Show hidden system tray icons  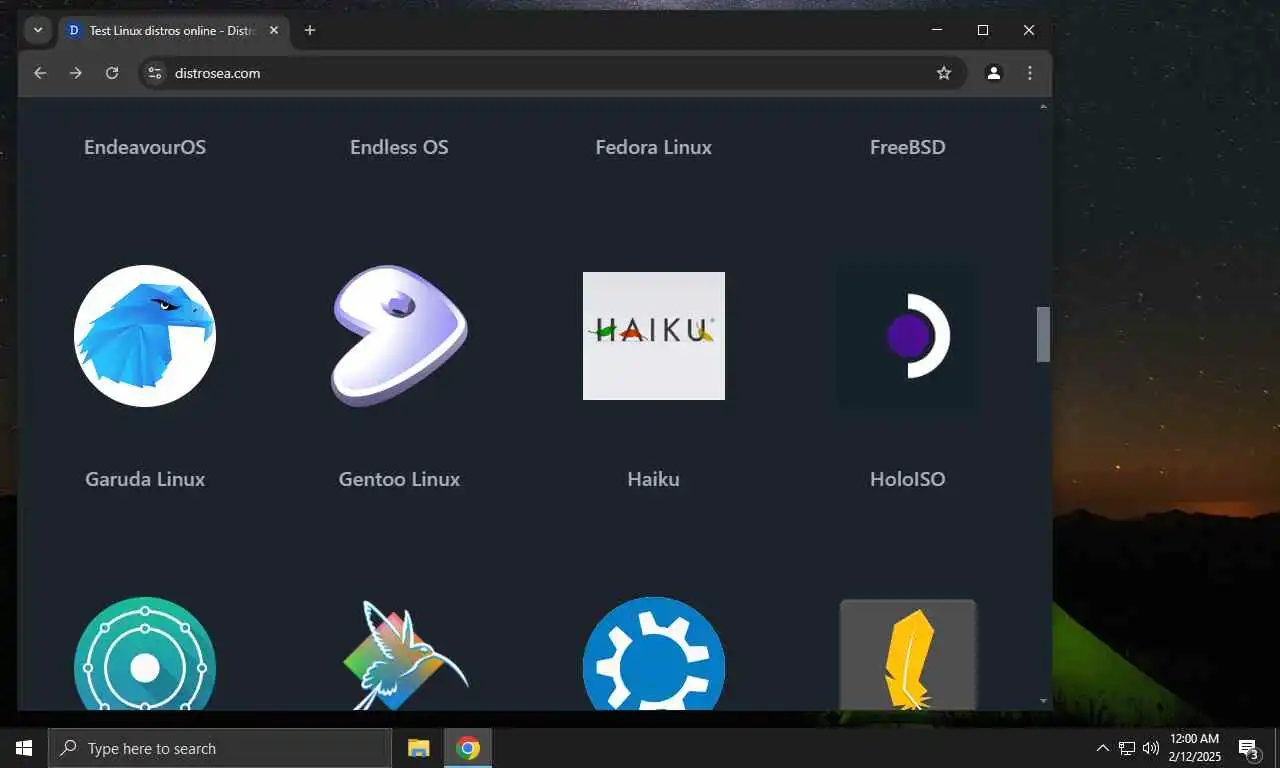1102,748
